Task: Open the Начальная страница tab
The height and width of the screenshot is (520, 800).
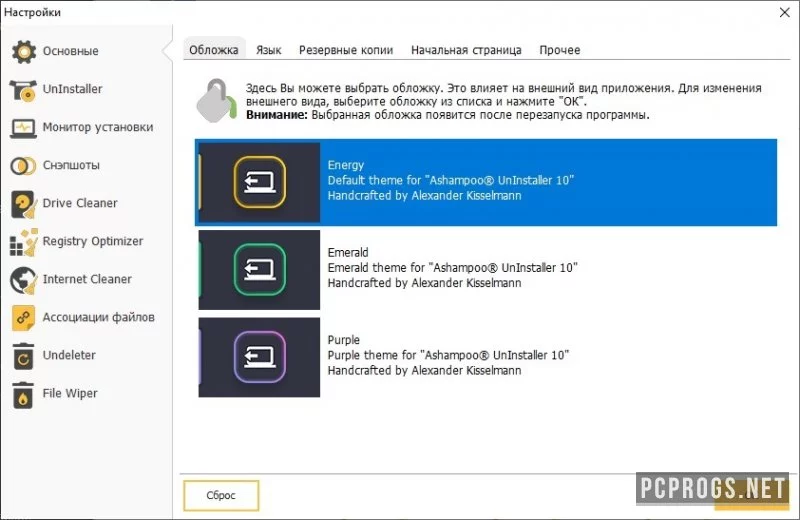Action: pyautogui.click(x=466, y=50)
